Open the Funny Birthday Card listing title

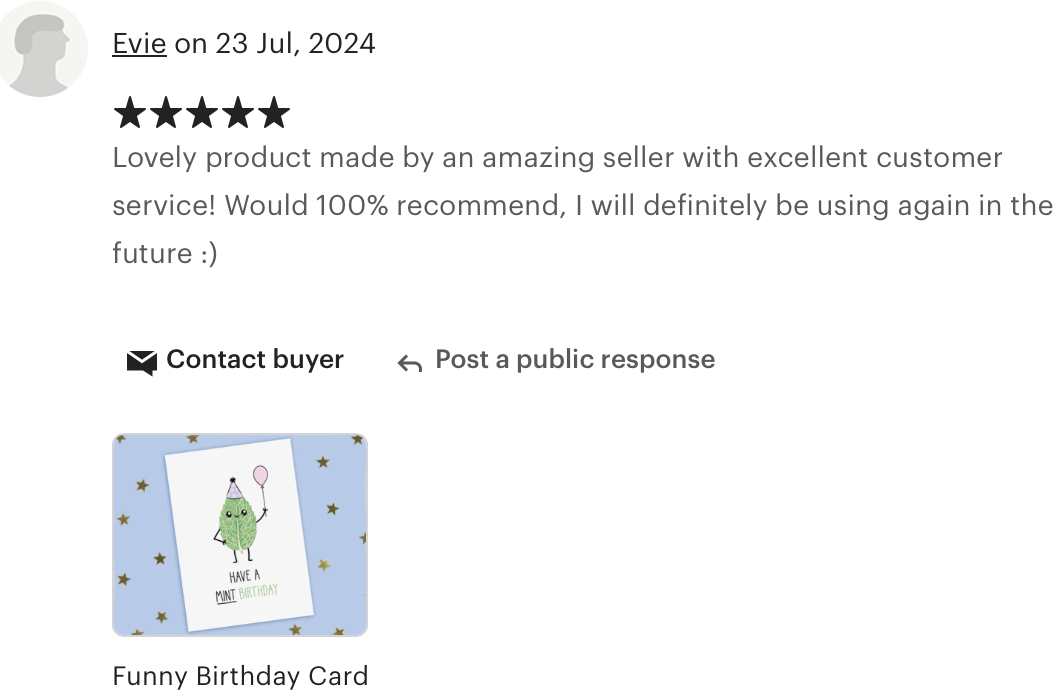[240, 676]
